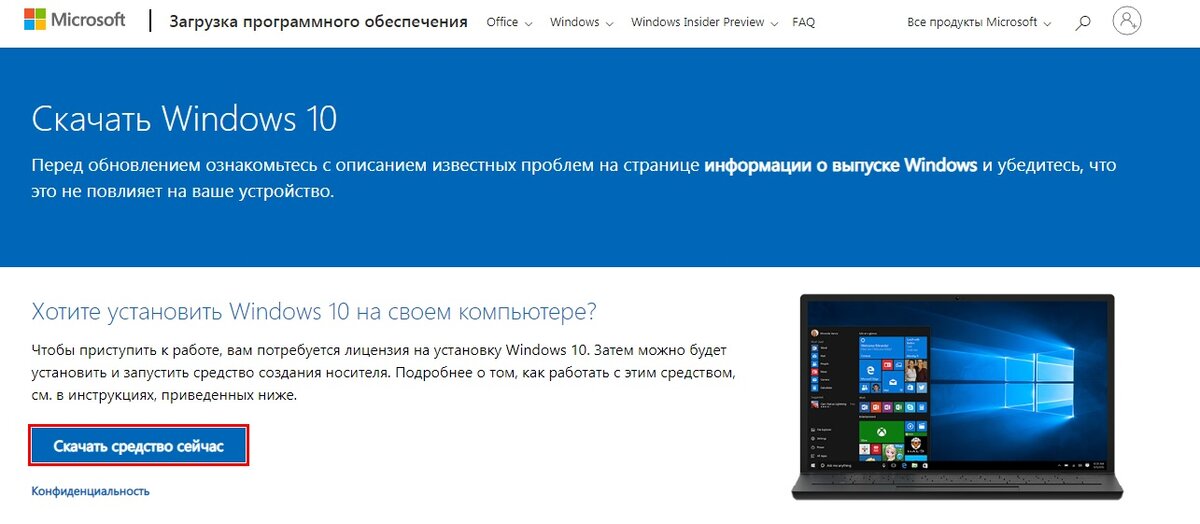Open the account sign-in avatar icon
Image resolution: width=1200 pixels, height=524 pixels.
click(x=1127, y=21)
